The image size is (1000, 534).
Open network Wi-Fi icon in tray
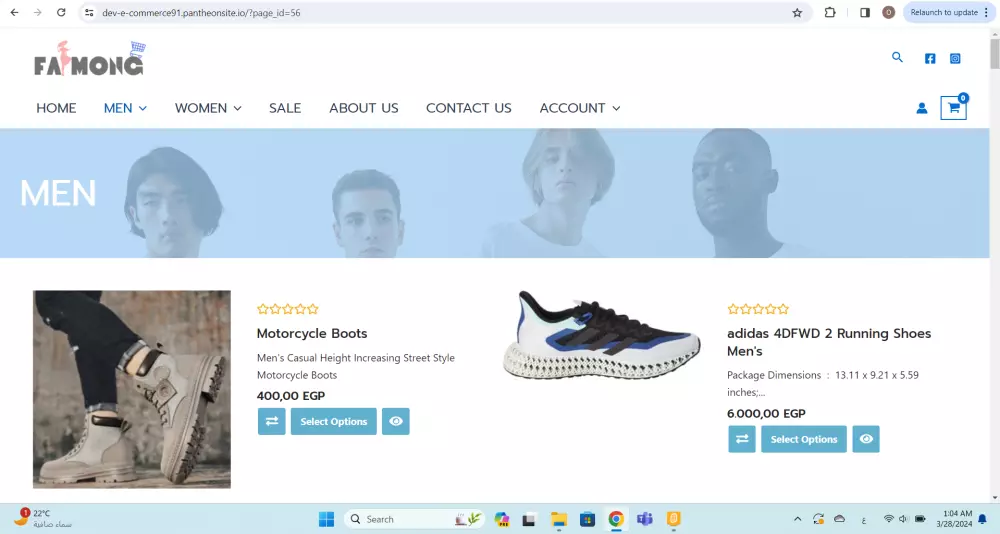tap(888, 519)
